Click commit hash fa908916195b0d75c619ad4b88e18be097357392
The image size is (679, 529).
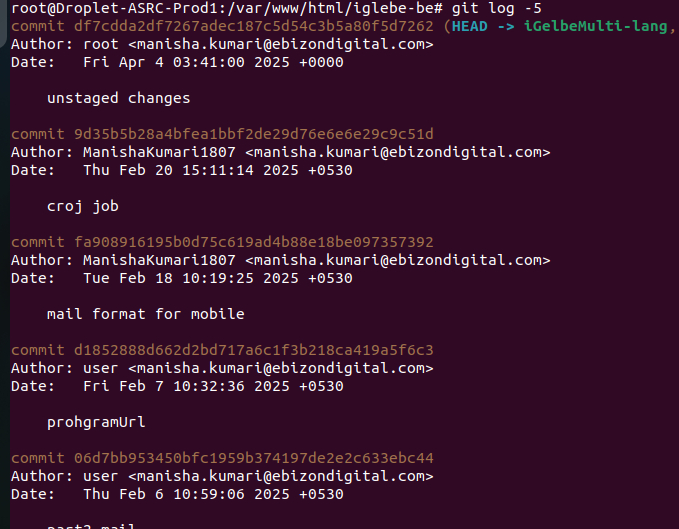(x=254, y=242)
